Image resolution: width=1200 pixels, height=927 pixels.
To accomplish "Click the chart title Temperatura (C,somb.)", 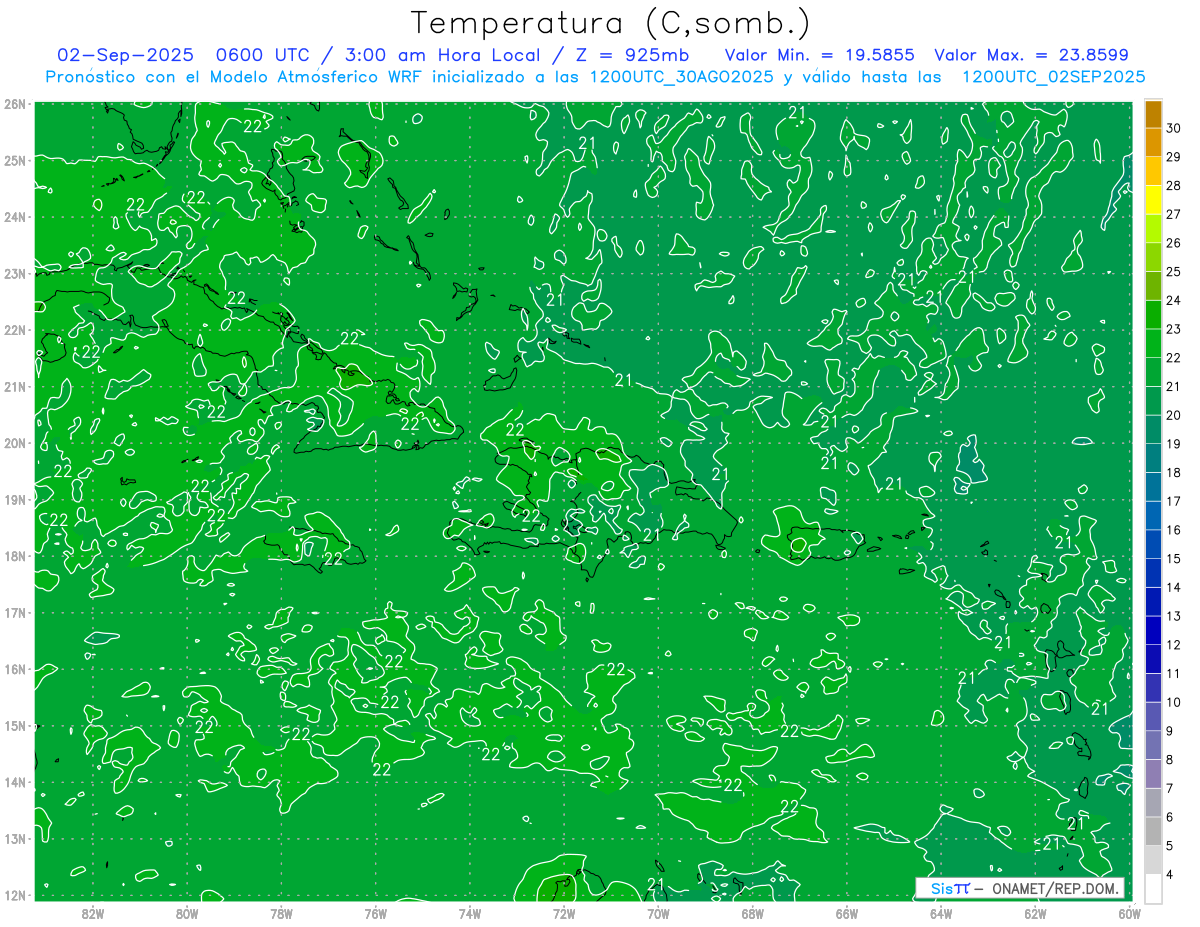I will [610, 23].
